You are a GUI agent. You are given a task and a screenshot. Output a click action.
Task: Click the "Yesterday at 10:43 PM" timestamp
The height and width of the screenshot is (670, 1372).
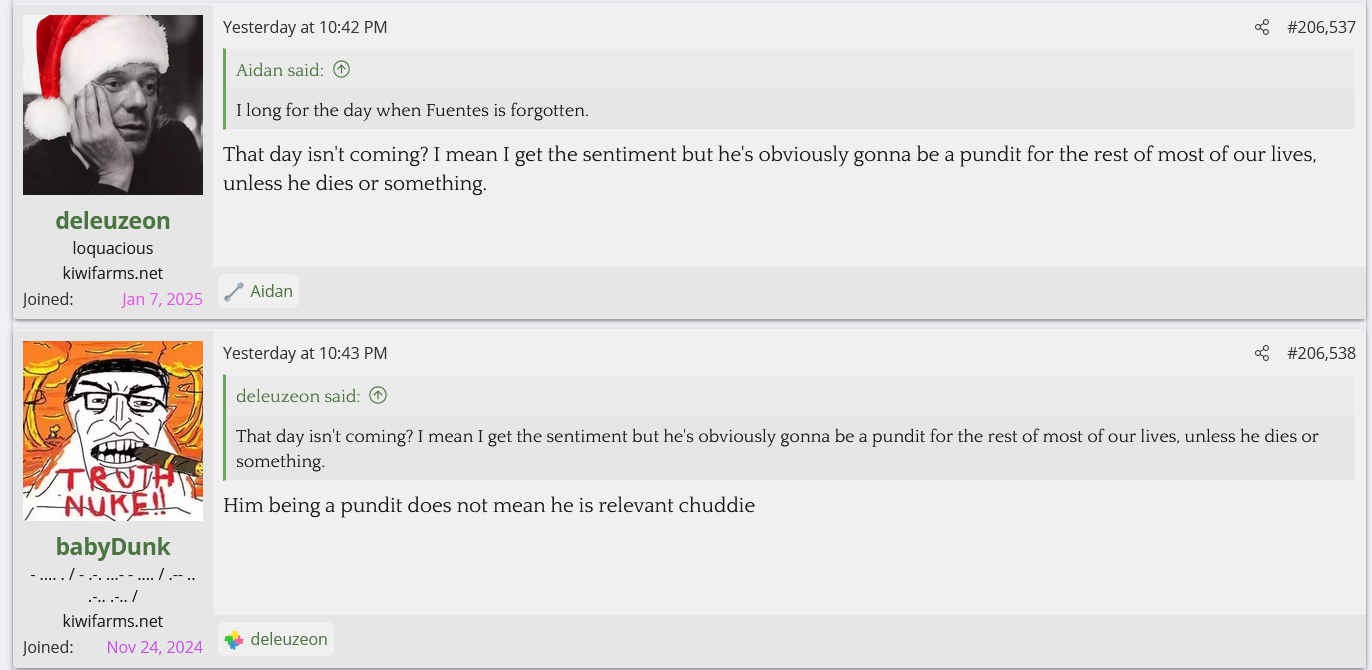pos(305,353)
